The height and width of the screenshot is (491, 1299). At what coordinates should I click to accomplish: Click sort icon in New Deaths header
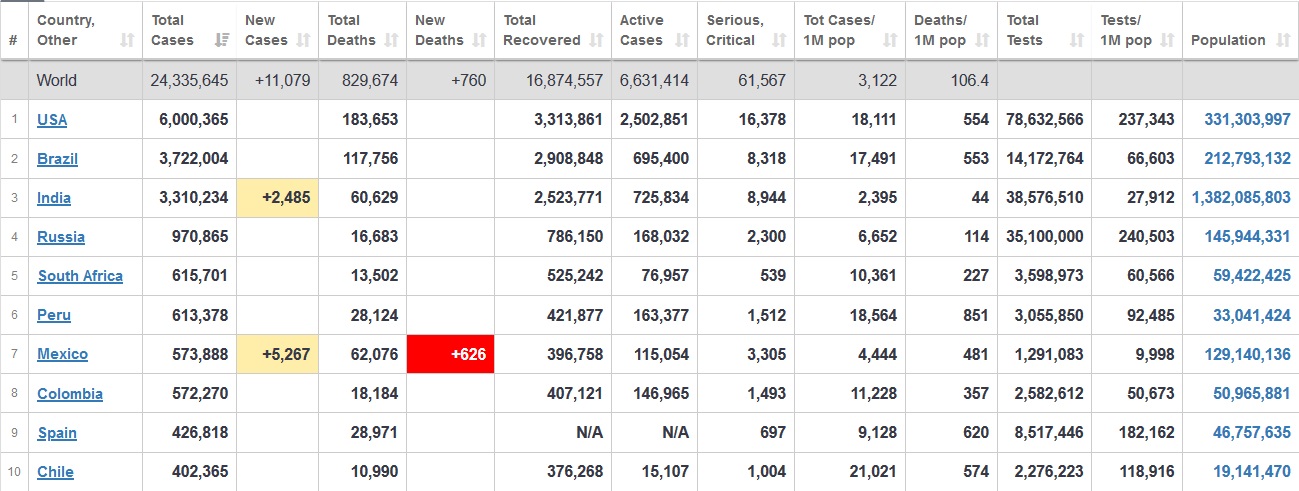[x=480, y=41]
